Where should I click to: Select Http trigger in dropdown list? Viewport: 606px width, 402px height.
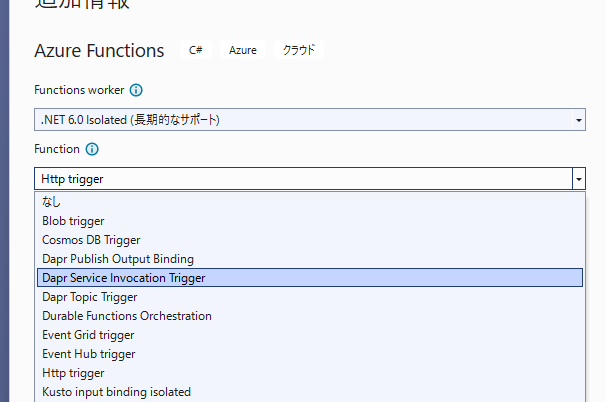point(73,373)
